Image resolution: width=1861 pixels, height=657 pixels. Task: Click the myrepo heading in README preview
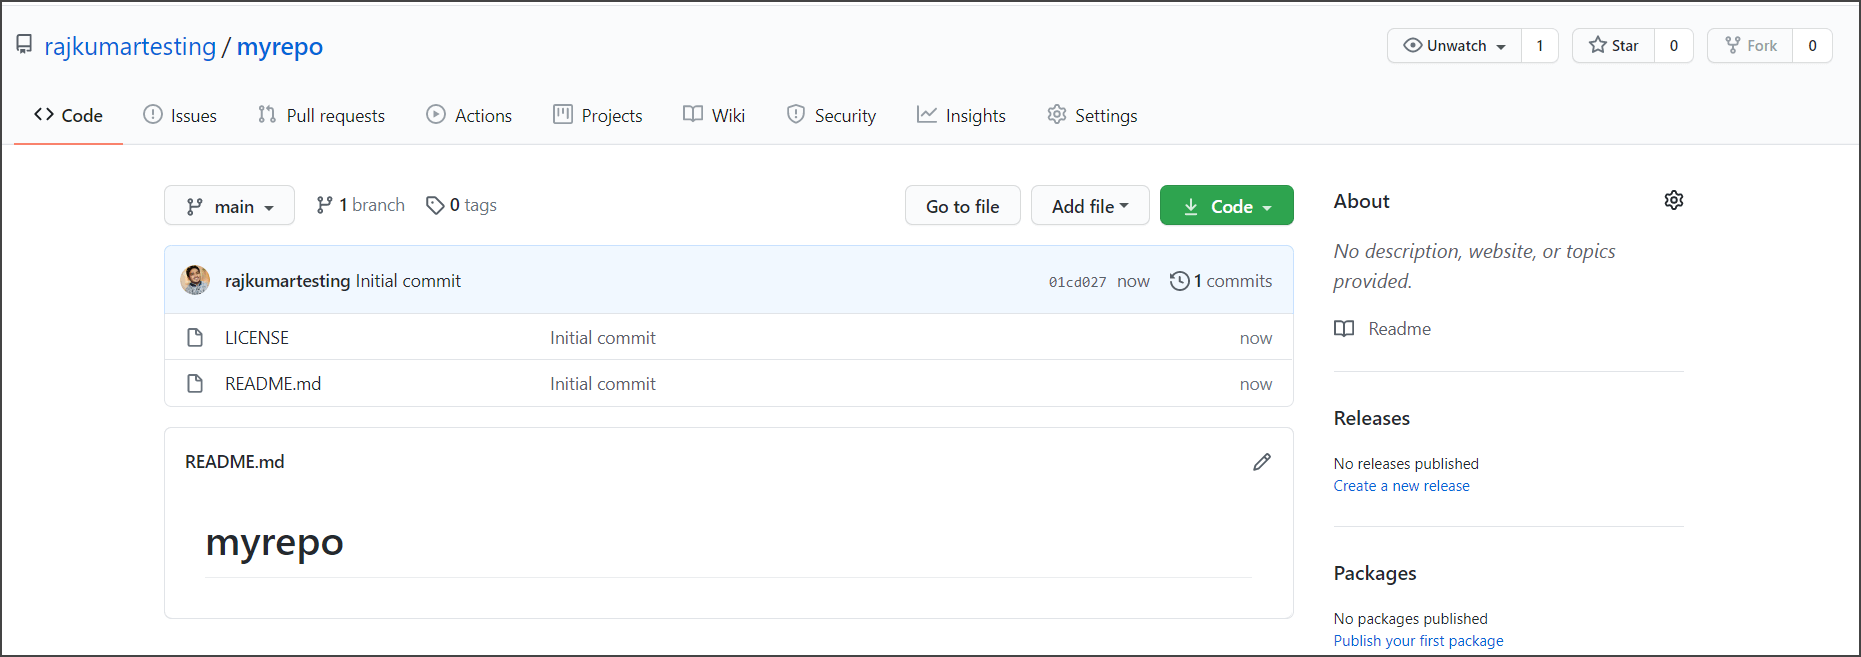[x=274, y=542]
